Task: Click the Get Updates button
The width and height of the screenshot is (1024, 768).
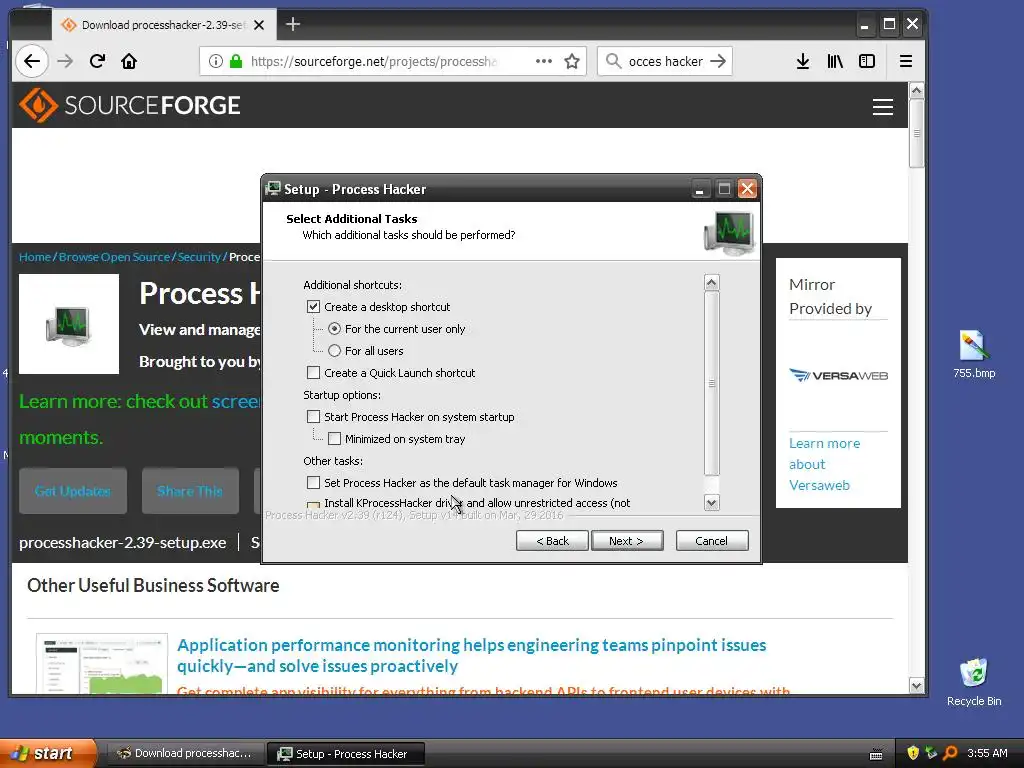Action: [72, 490]
